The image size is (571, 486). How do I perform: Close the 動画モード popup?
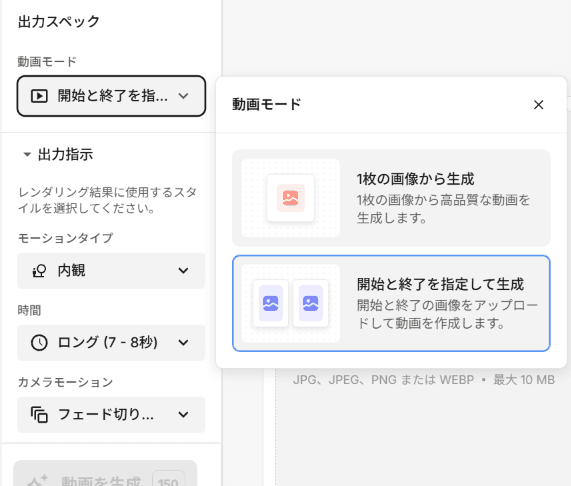tap(538, 105)
